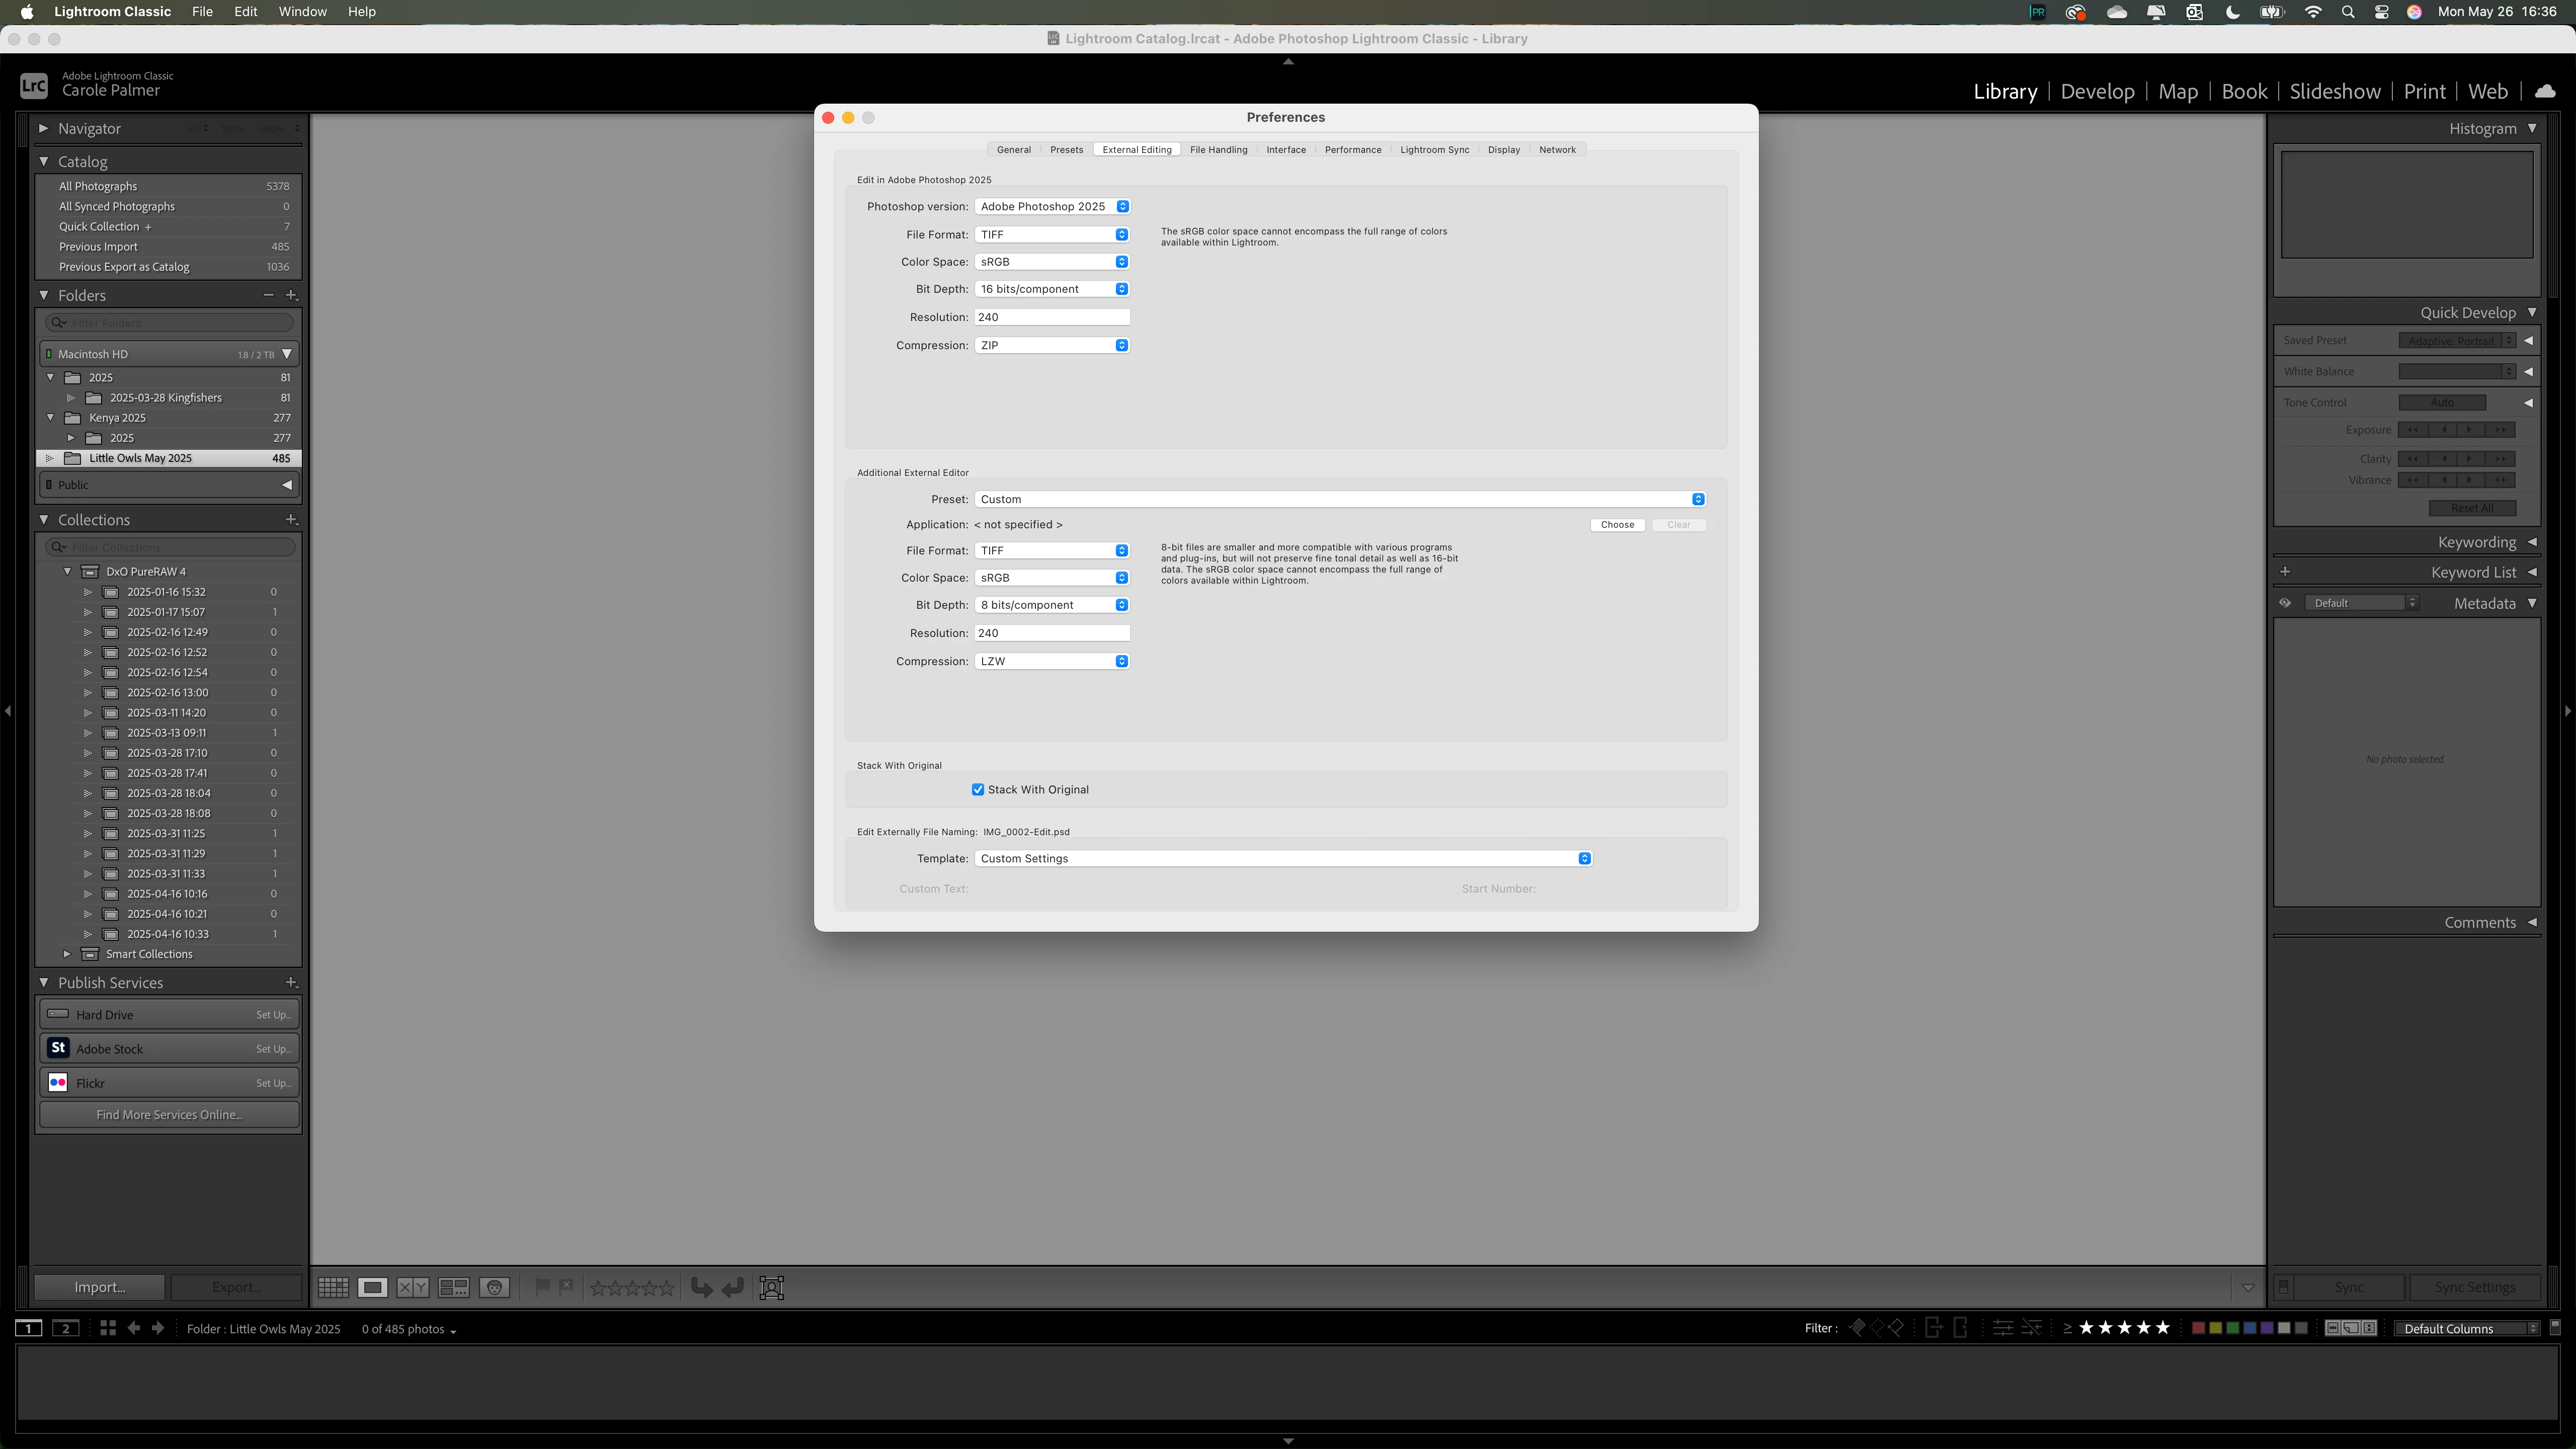
Task: Click the Photoshop Resolution input field
Action: (x=1052, y=317)
